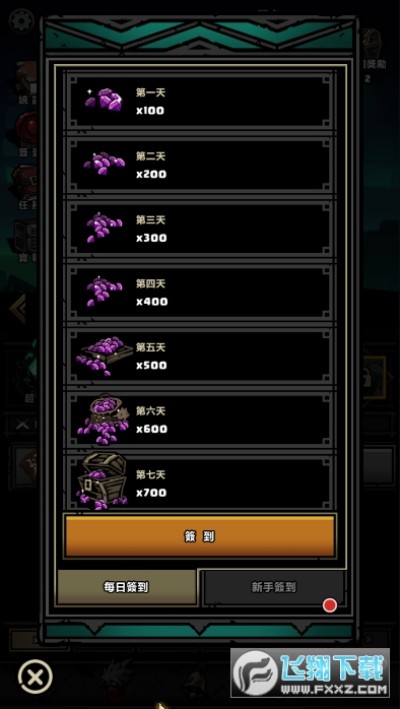Click the day two gem pile icon
The width and height of the screenshot is (400, 709).
click(104, 163)
